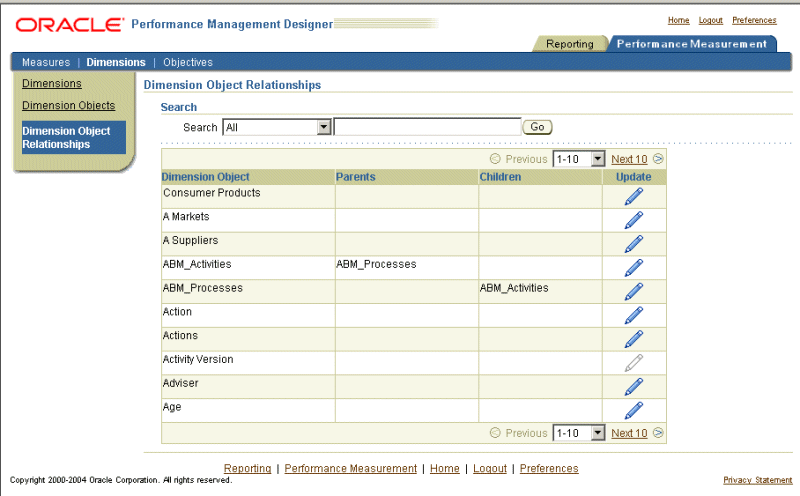The height and width of the screenshot is (496, 800).
Task: Open Dimension Objects in side navigation
Action: coord(68,105)
